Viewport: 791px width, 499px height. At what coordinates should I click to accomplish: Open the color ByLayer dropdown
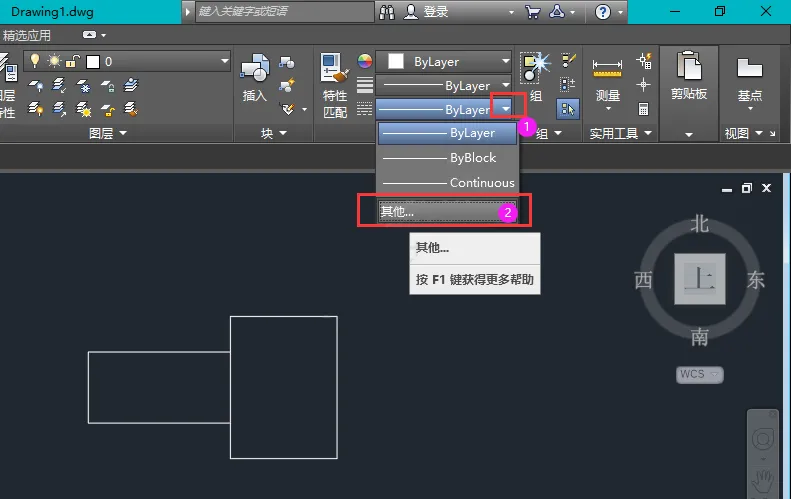point(444,62)
